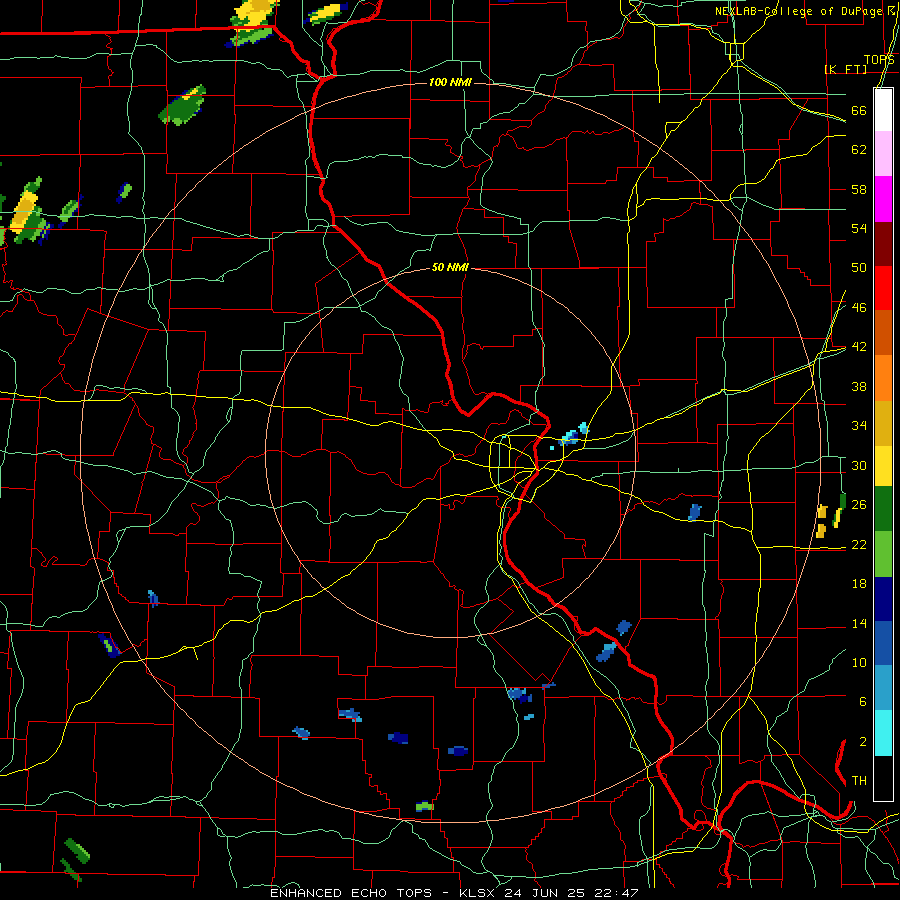
Task: Select the cyan swatch on the color scale
Action: coord(883,733)
